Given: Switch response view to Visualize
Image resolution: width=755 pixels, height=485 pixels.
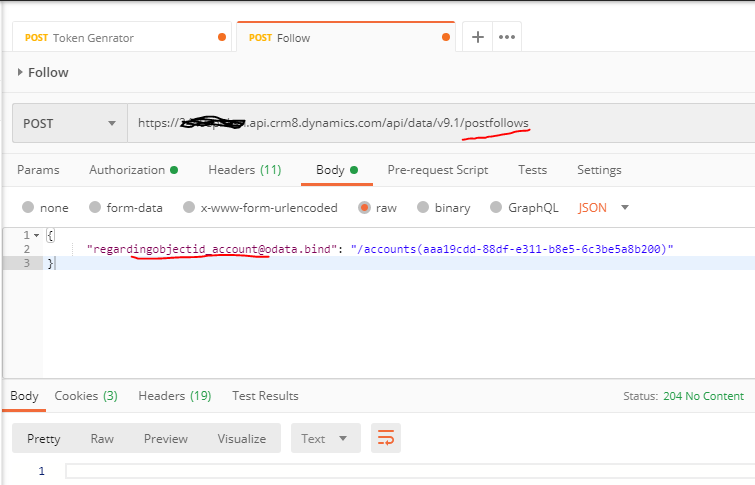Looking at the screenshot, I should pyautogui.click(x=242, y=439).
